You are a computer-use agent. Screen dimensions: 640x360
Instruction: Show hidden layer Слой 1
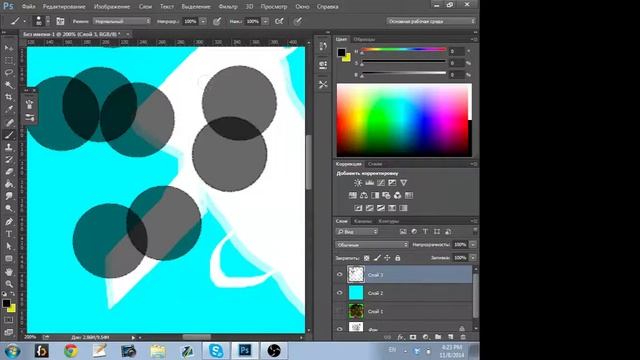coord(340,311)
